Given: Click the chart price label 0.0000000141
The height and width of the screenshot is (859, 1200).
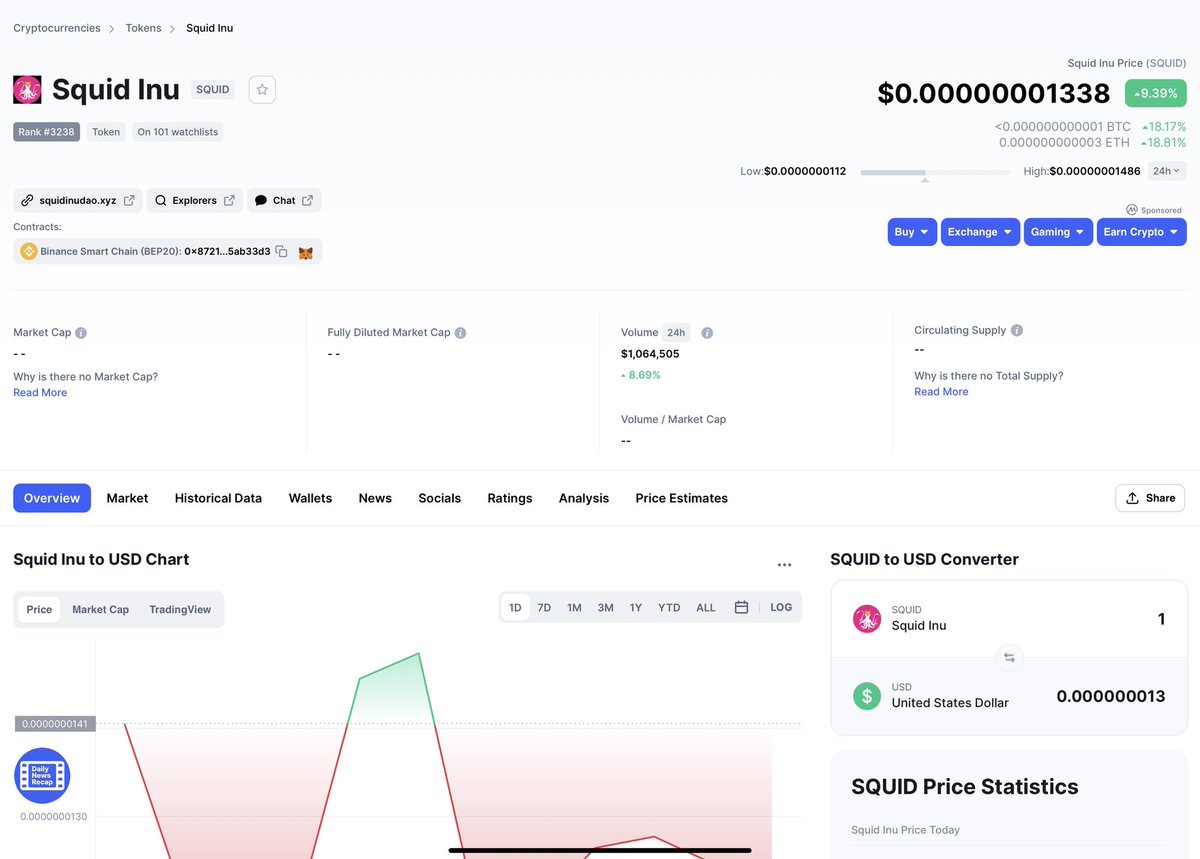Looking at the screenshot, I should [55, 723].
